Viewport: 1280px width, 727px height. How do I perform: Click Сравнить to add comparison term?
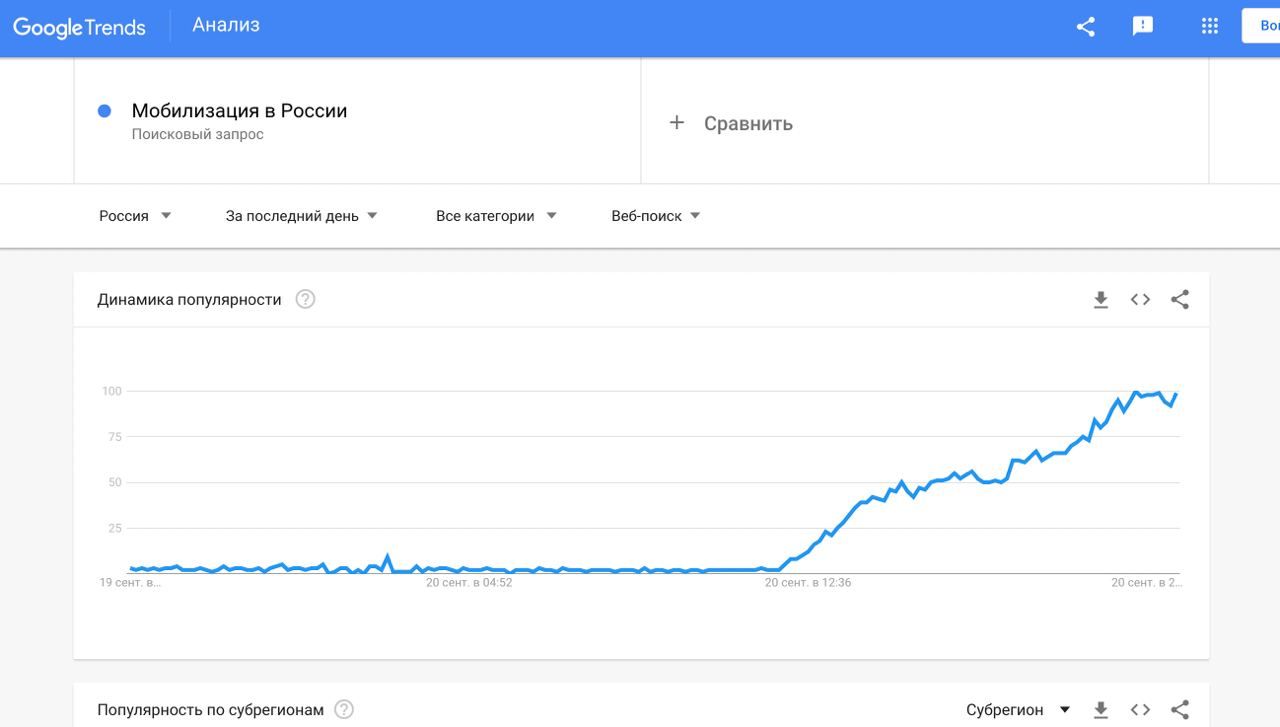[732, 123]
